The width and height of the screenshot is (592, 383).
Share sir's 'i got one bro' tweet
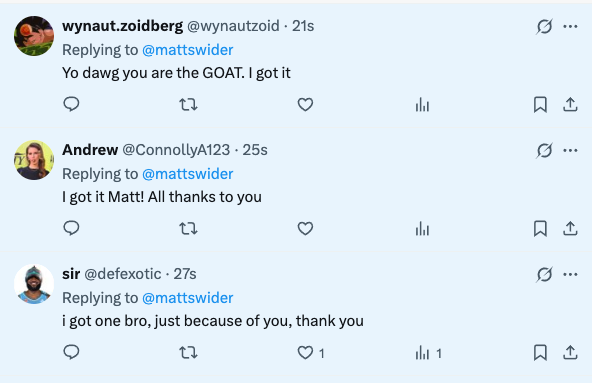click(570, 352)
